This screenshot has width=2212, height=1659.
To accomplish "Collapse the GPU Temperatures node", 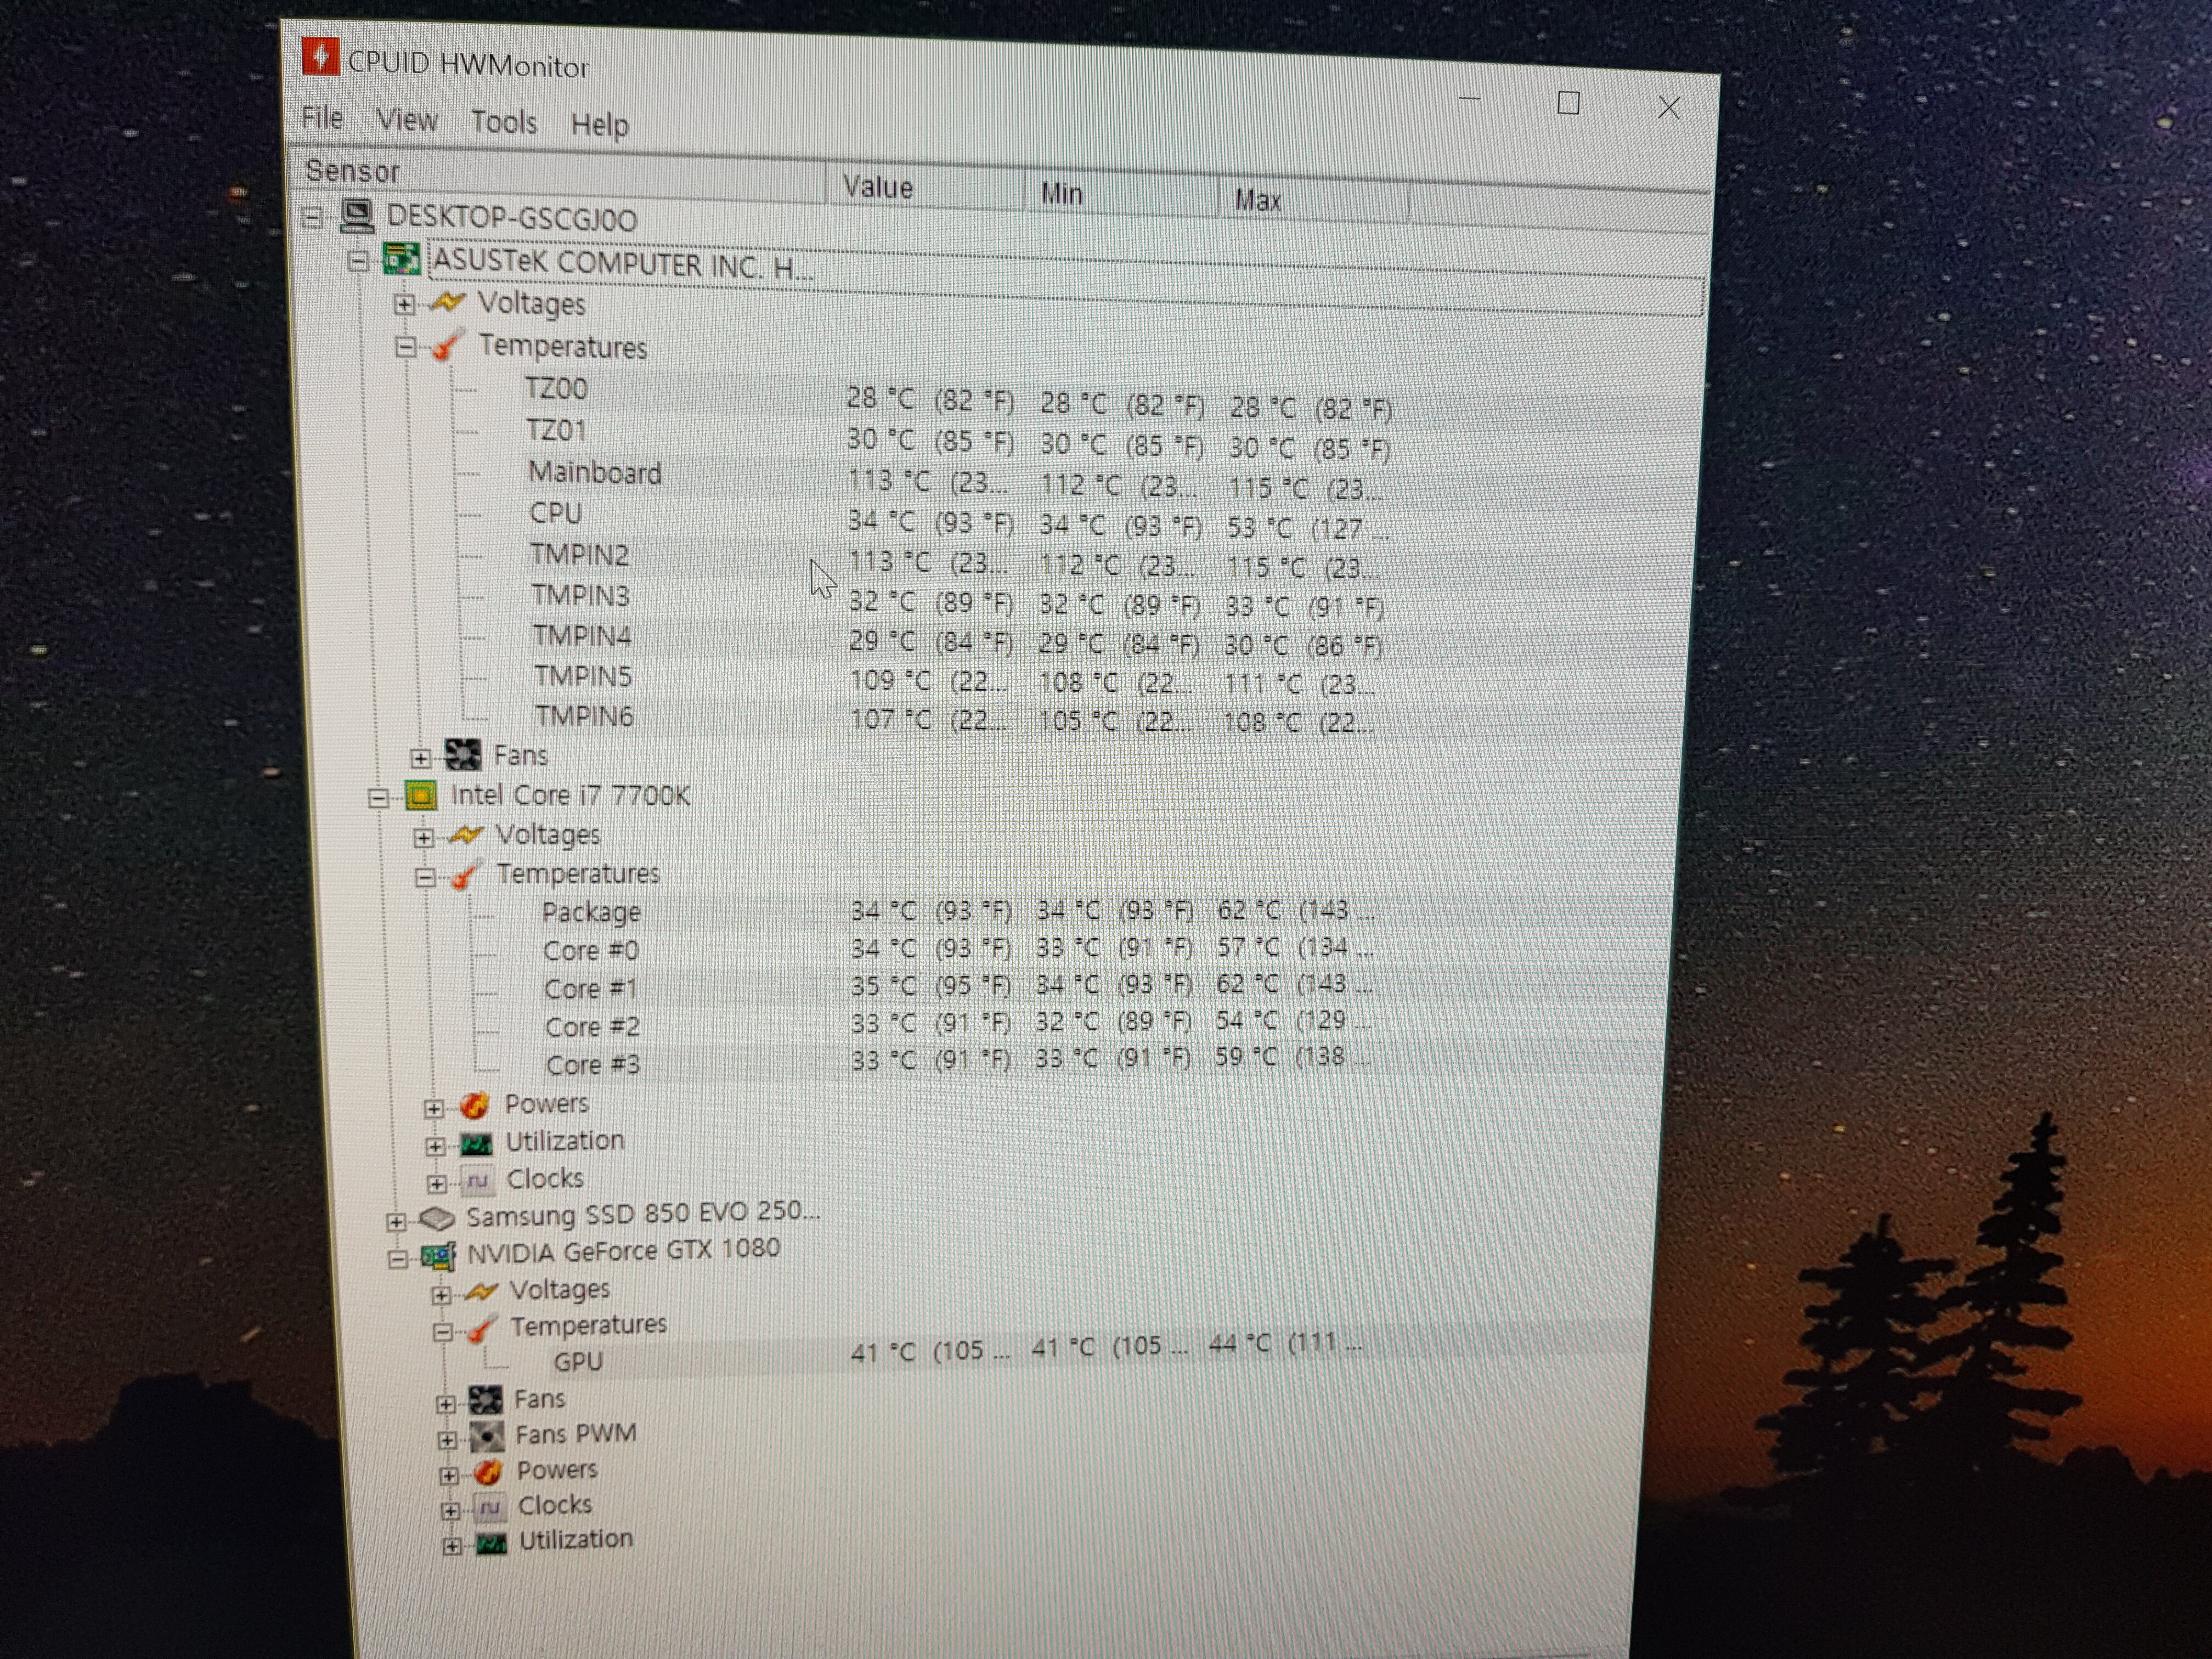I will 443,1331.
